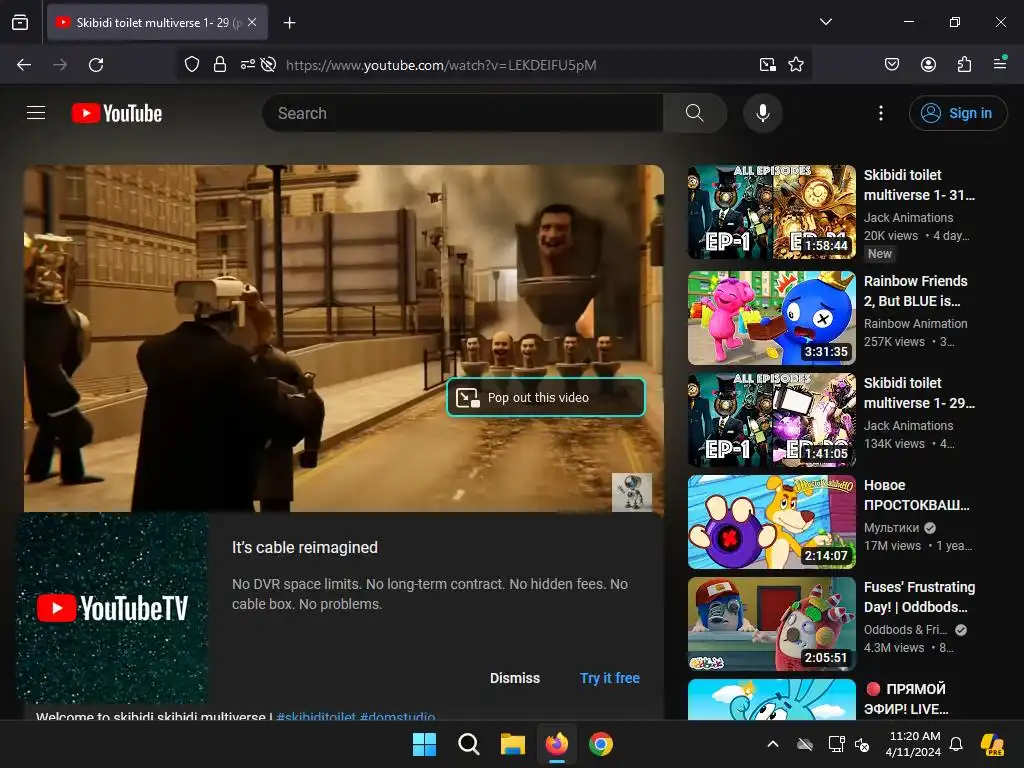Open browser extensions puzzle icon
The width and height of the screenshot is (1024, 768).
964,64
